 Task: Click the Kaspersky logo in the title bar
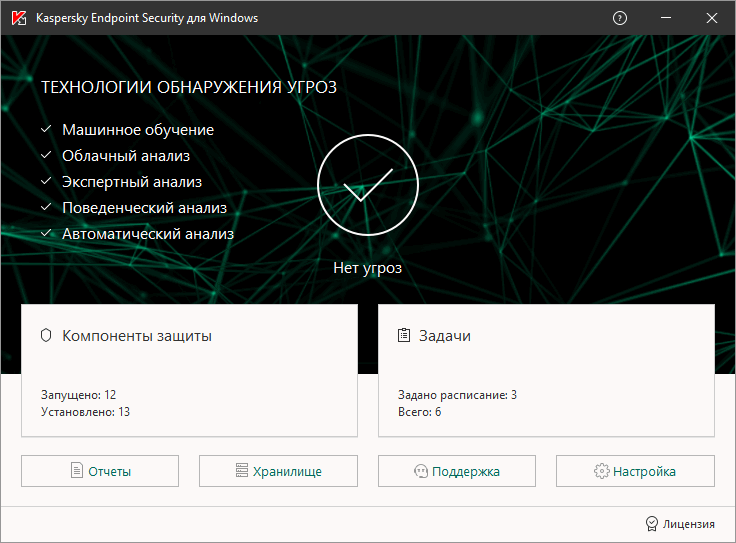19,18
